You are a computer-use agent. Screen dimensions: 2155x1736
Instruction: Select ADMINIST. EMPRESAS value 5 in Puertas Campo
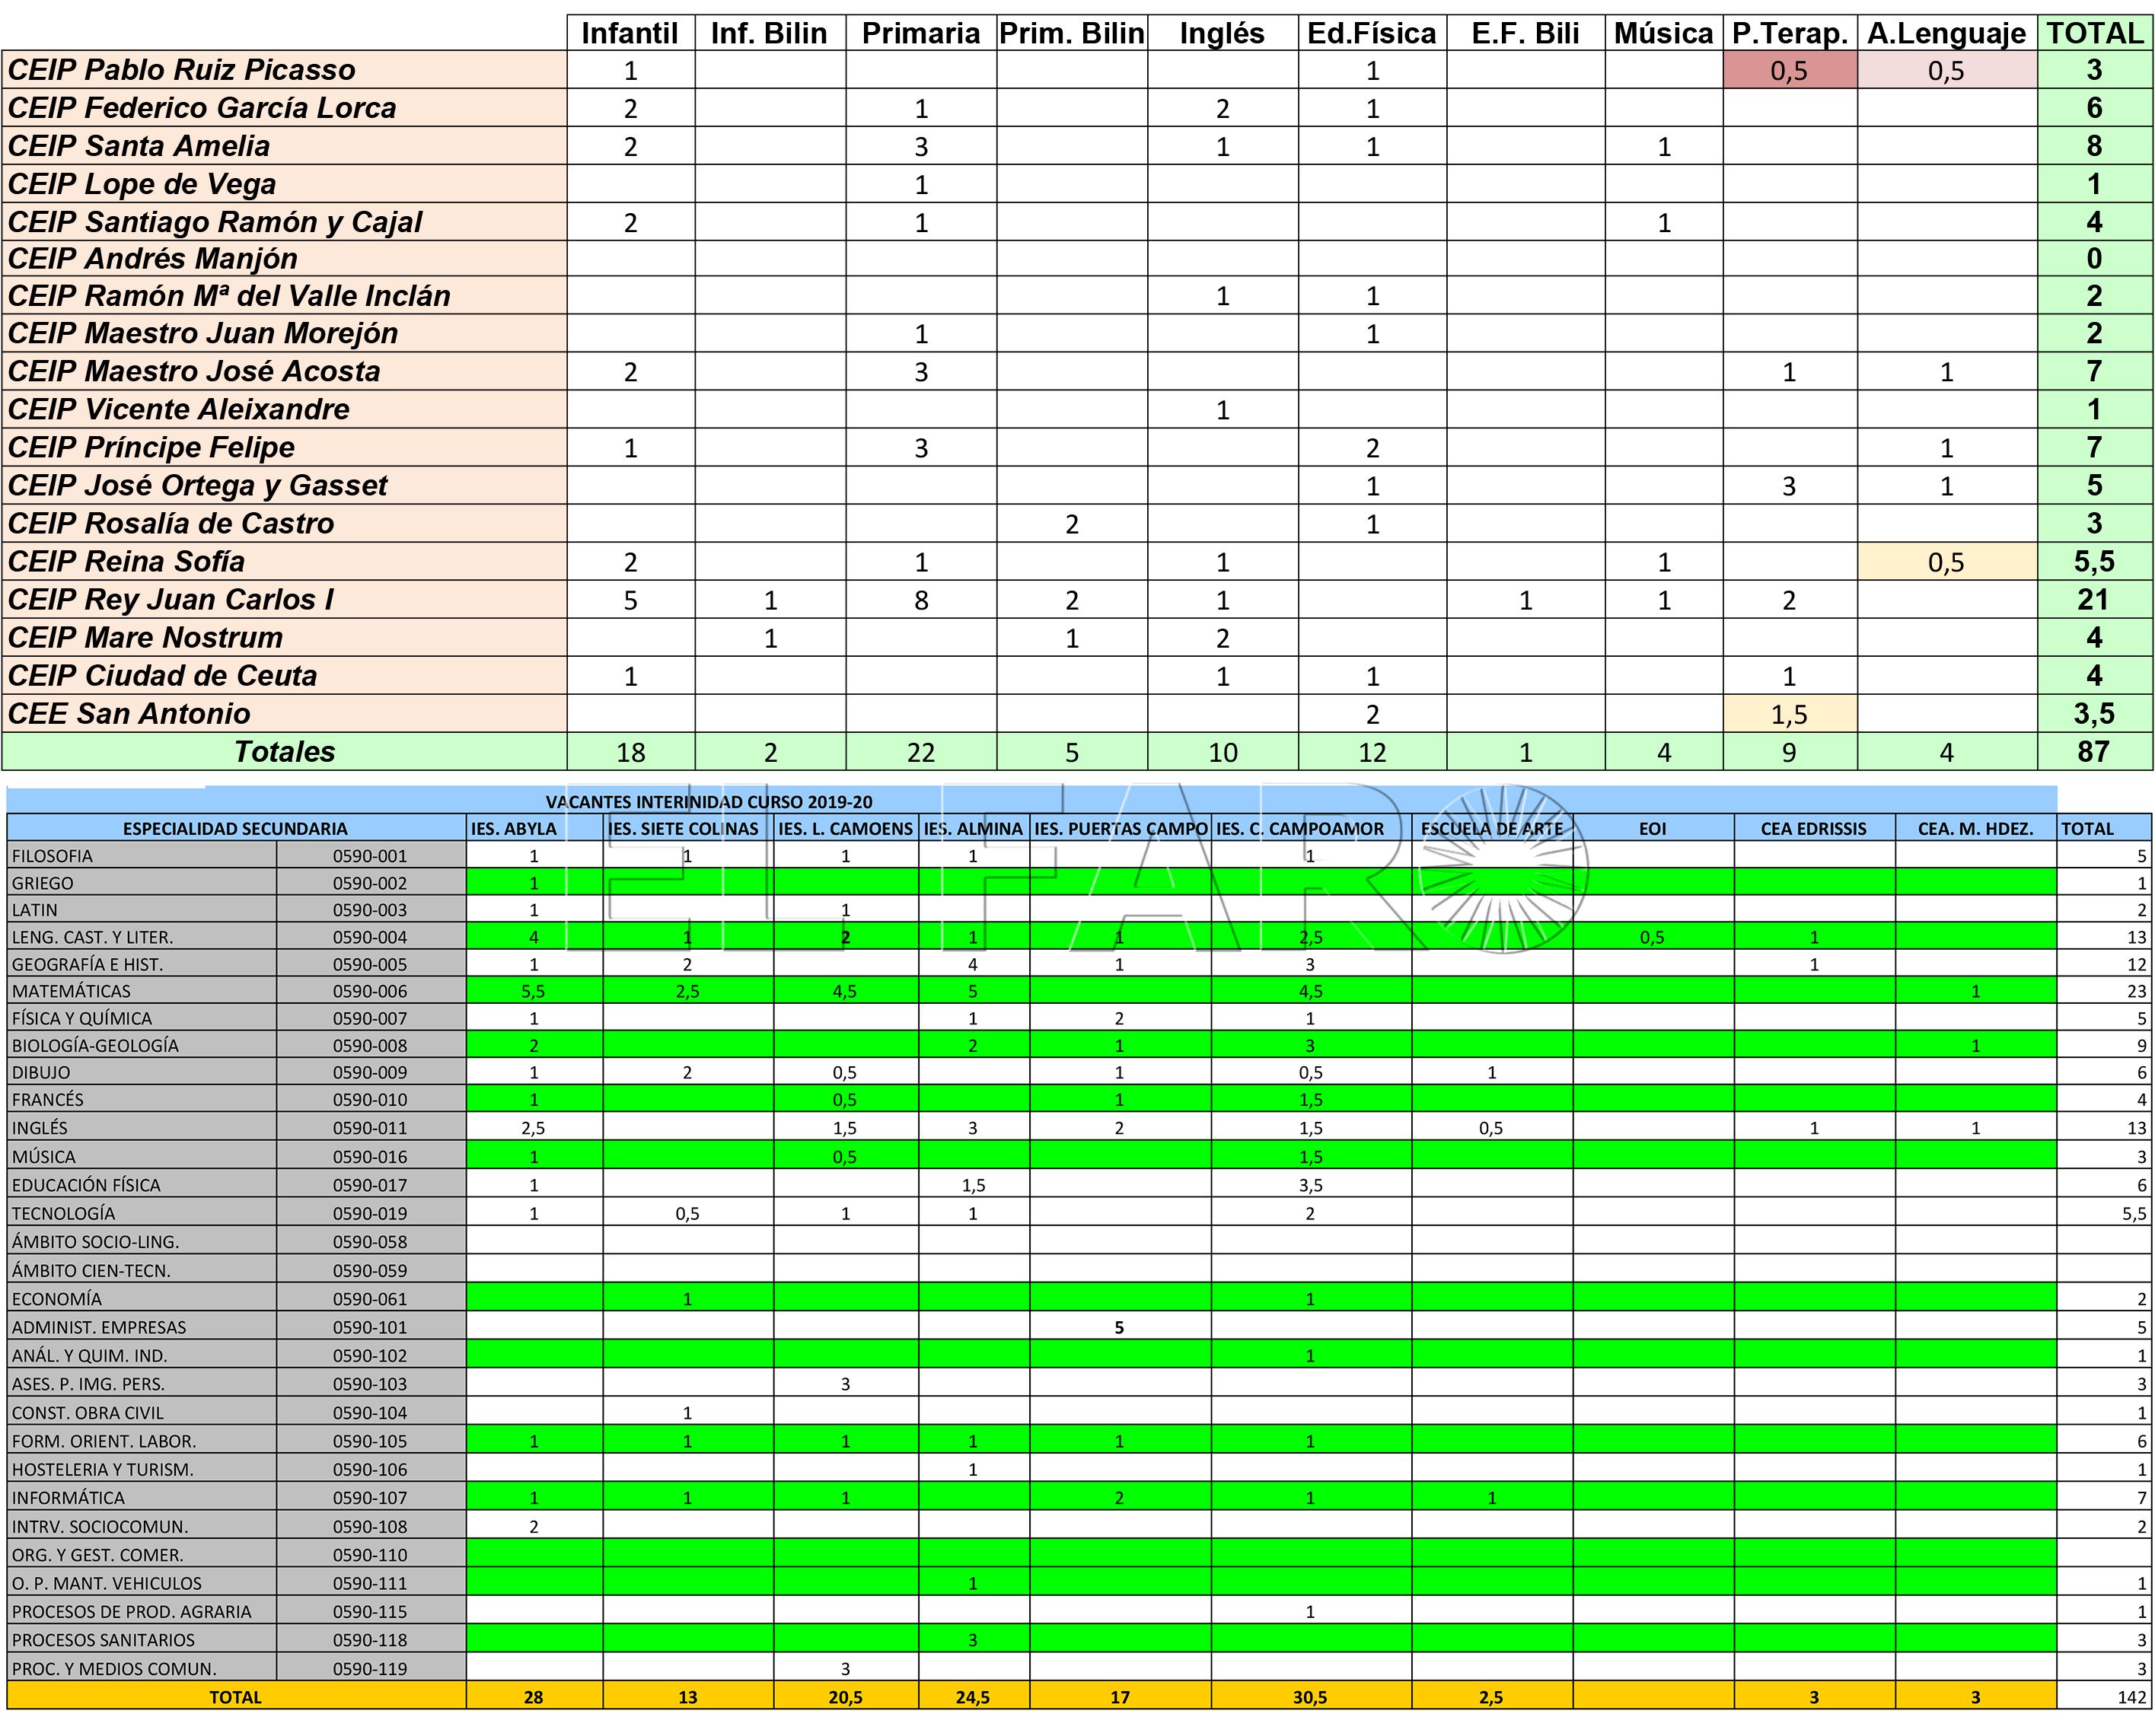coord(1120,1328)
